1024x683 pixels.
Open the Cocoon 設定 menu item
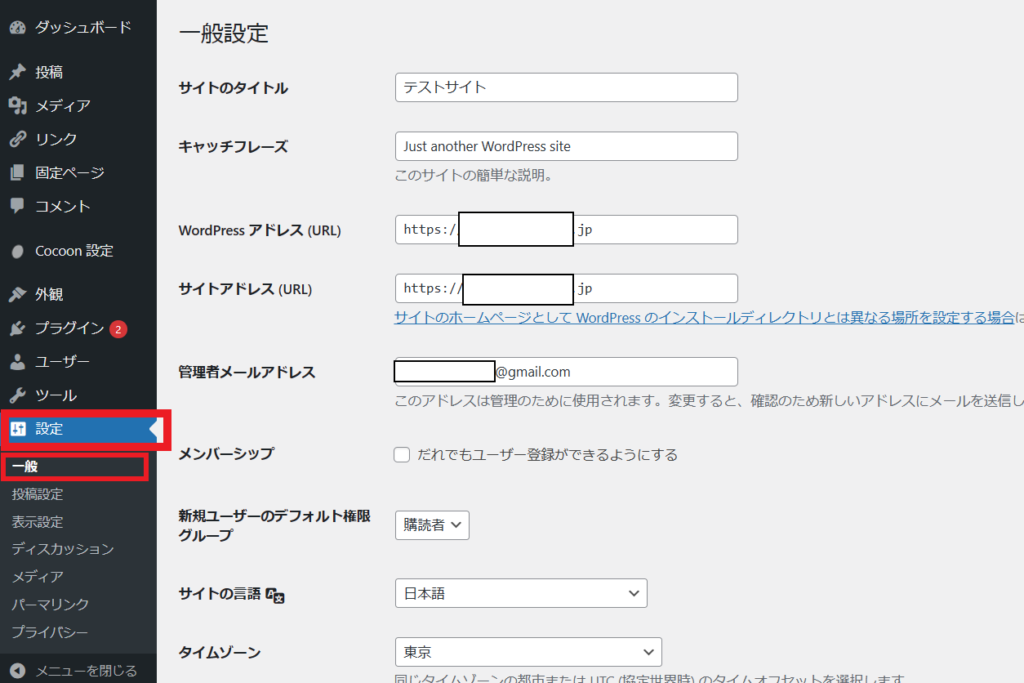pyautogui.click(x=74, y=251)
